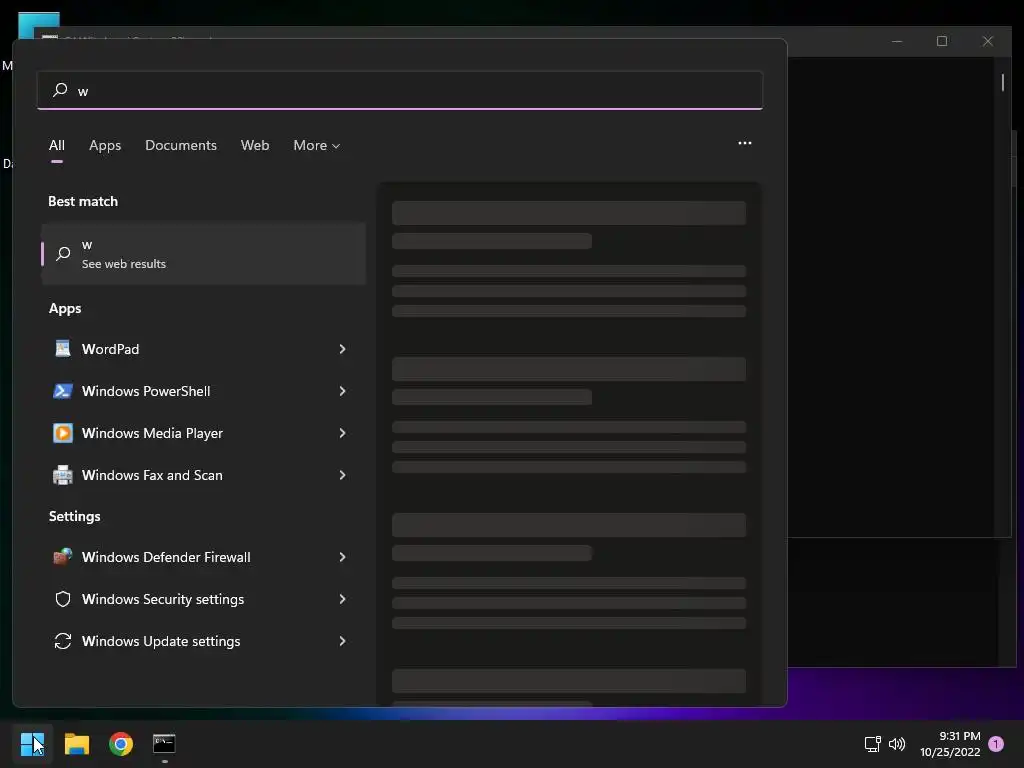
Task: Switch to the Command Prompt taskbar icon
Action: (165, 744)
